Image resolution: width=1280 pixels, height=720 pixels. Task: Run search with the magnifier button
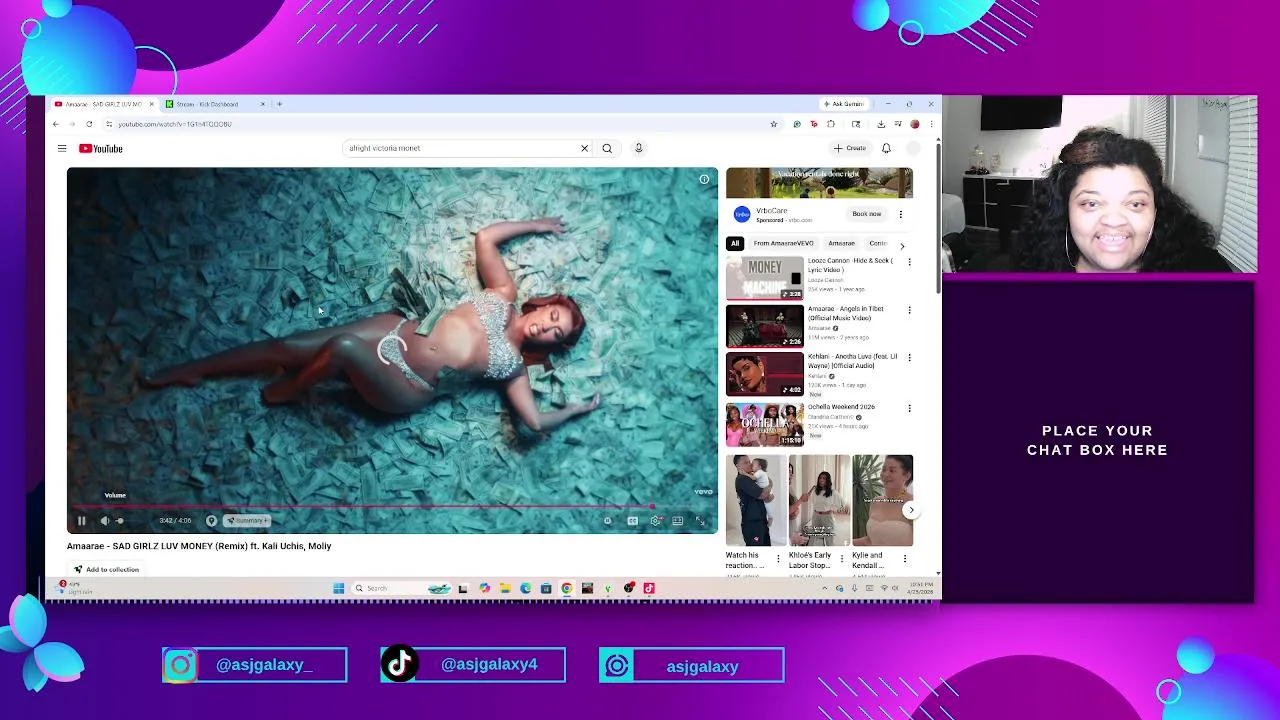coord(607,148)
